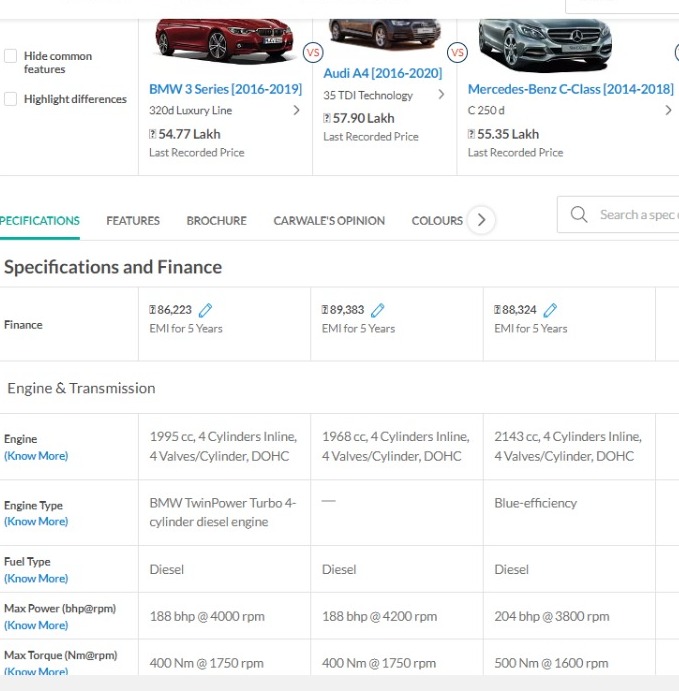
Task: Edit the Mercedes C-Class EMI pencil icon
Action: point(550,310)
